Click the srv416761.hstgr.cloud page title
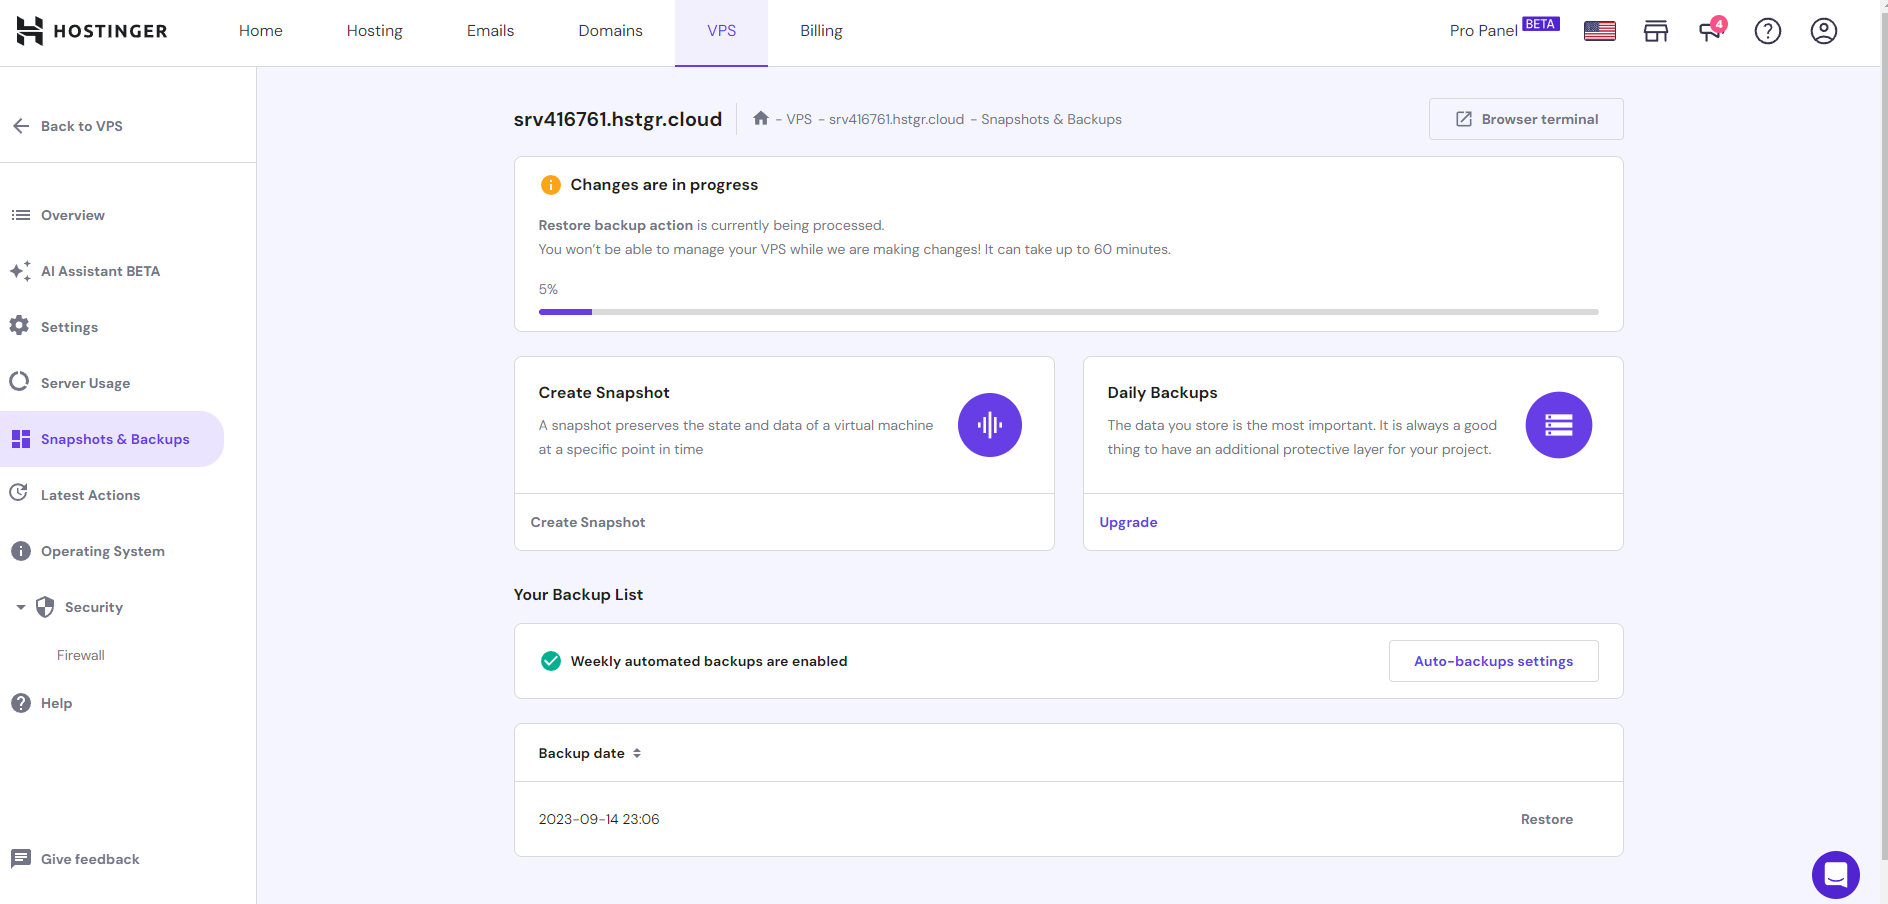Screen dimensions: 1888x904 pos(618,119)
